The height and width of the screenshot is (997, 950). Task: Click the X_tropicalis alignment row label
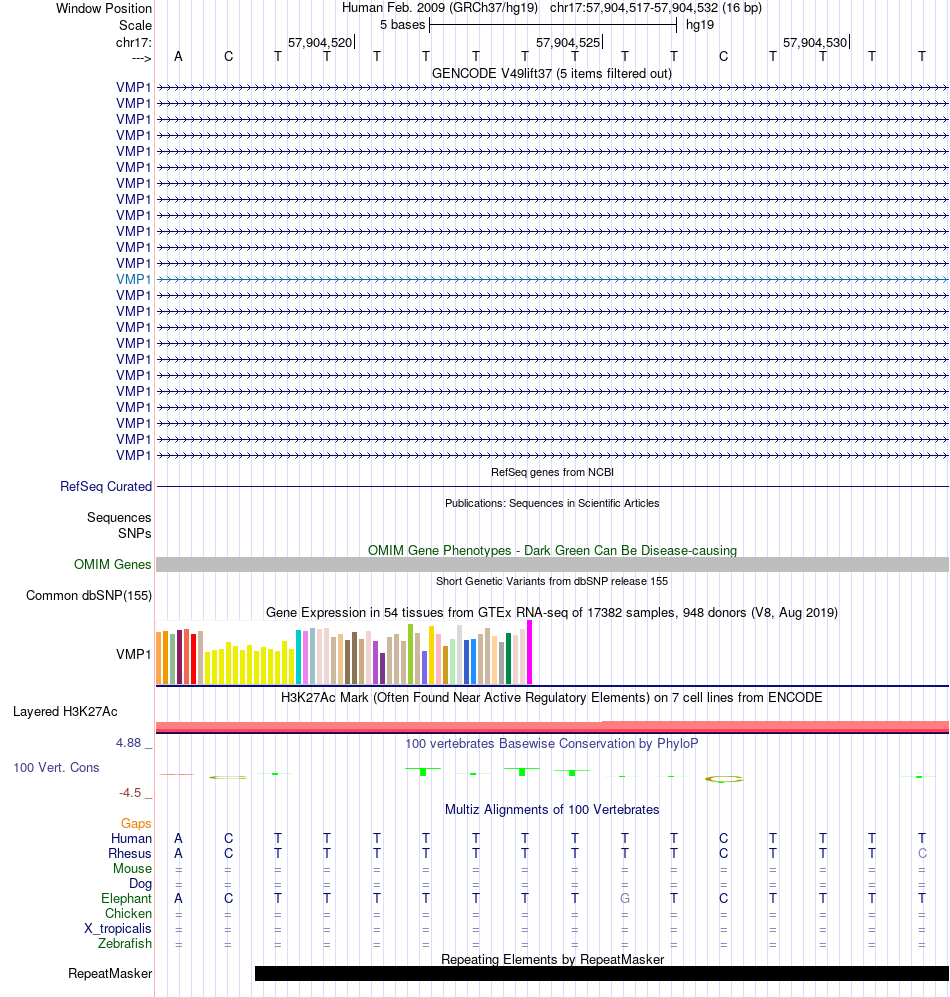coord(118,929)
